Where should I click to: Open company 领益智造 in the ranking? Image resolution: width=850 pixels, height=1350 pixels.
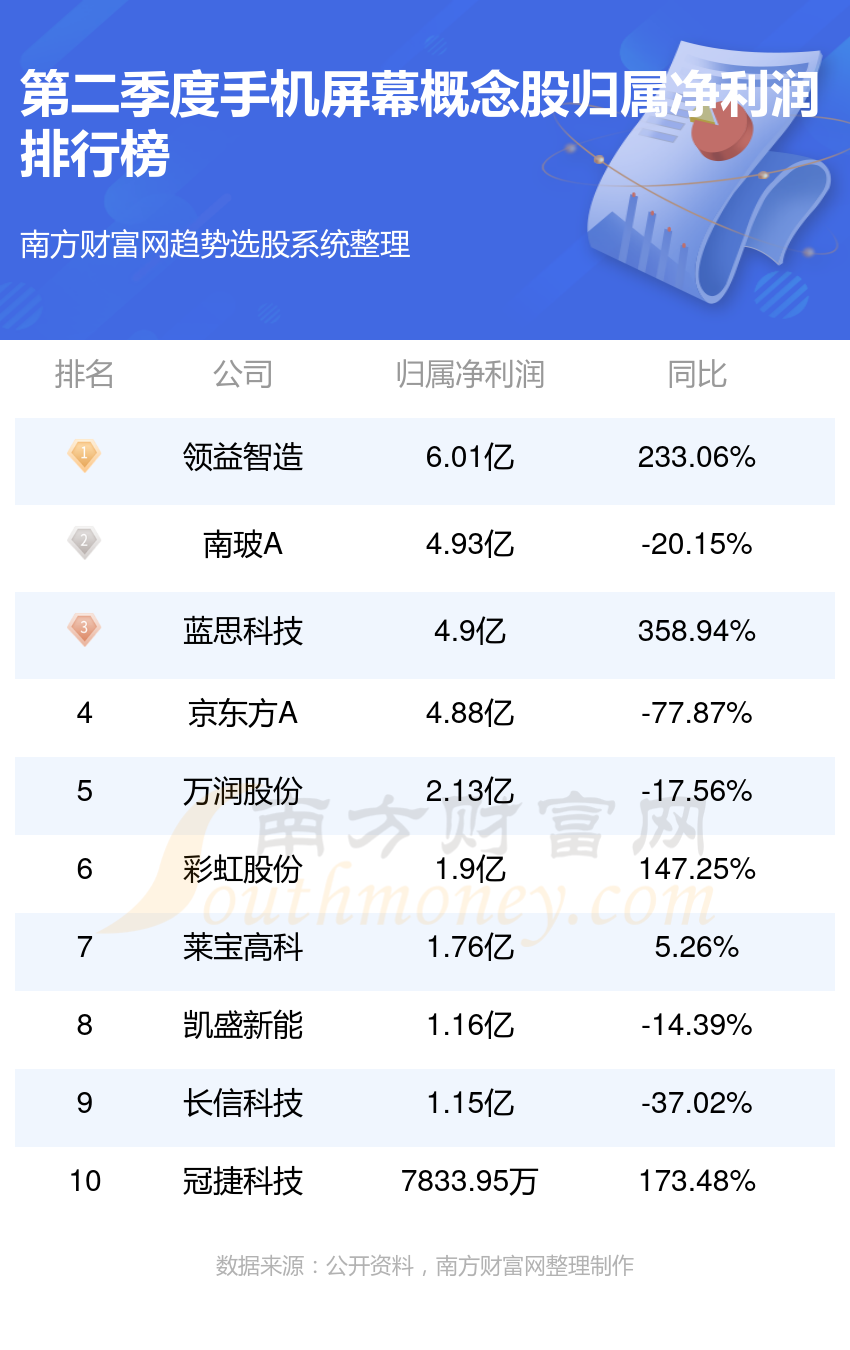pyautogui.click(x=243, y=458)
